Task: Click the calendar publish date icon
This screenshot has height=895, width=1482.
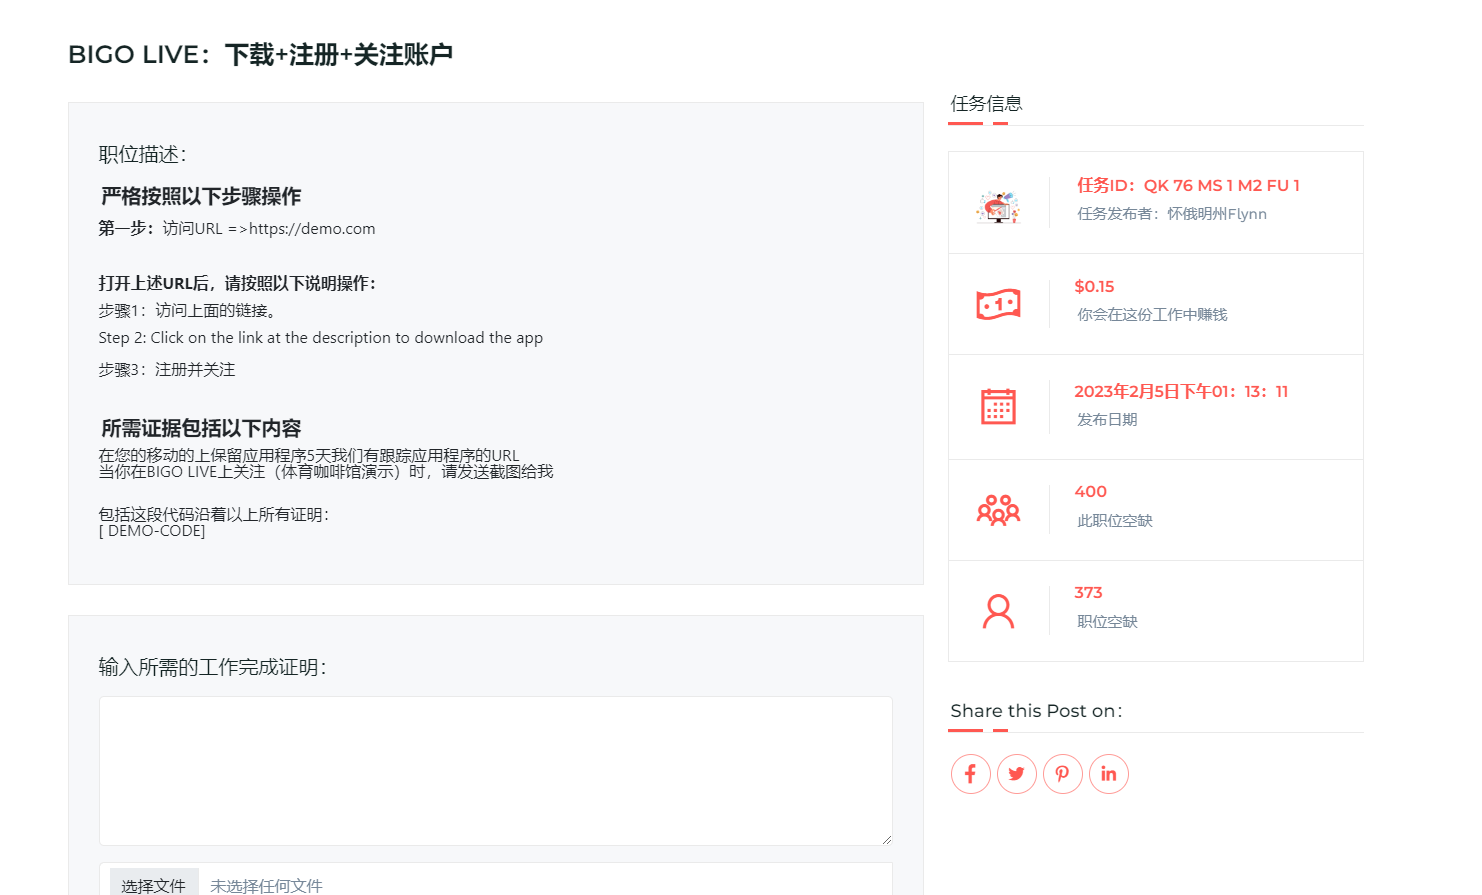Action: point(998,406)
